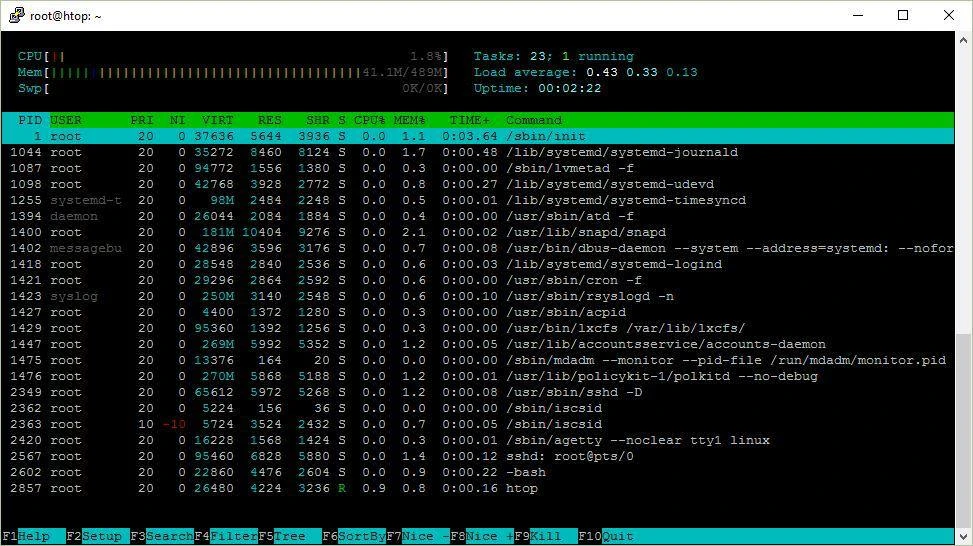Select the agetty tty1 process row
973x546 pixels.
[478, 441]
